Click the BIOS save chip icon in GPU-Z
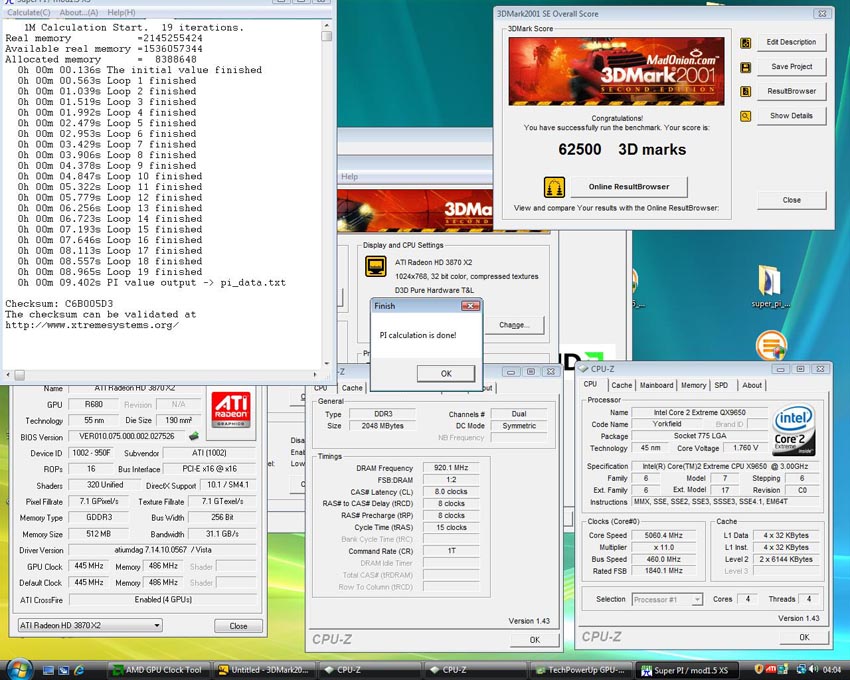 [x=194, y=435]
